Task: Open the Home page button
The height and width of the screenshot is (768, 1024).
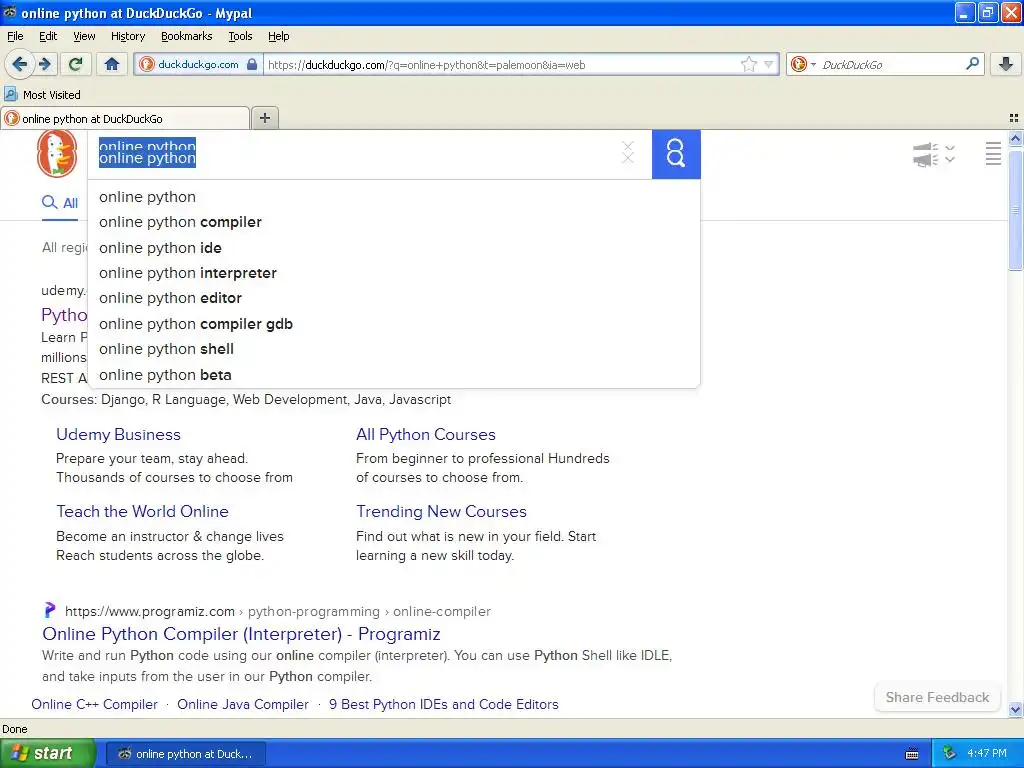Action: point(112,64)
